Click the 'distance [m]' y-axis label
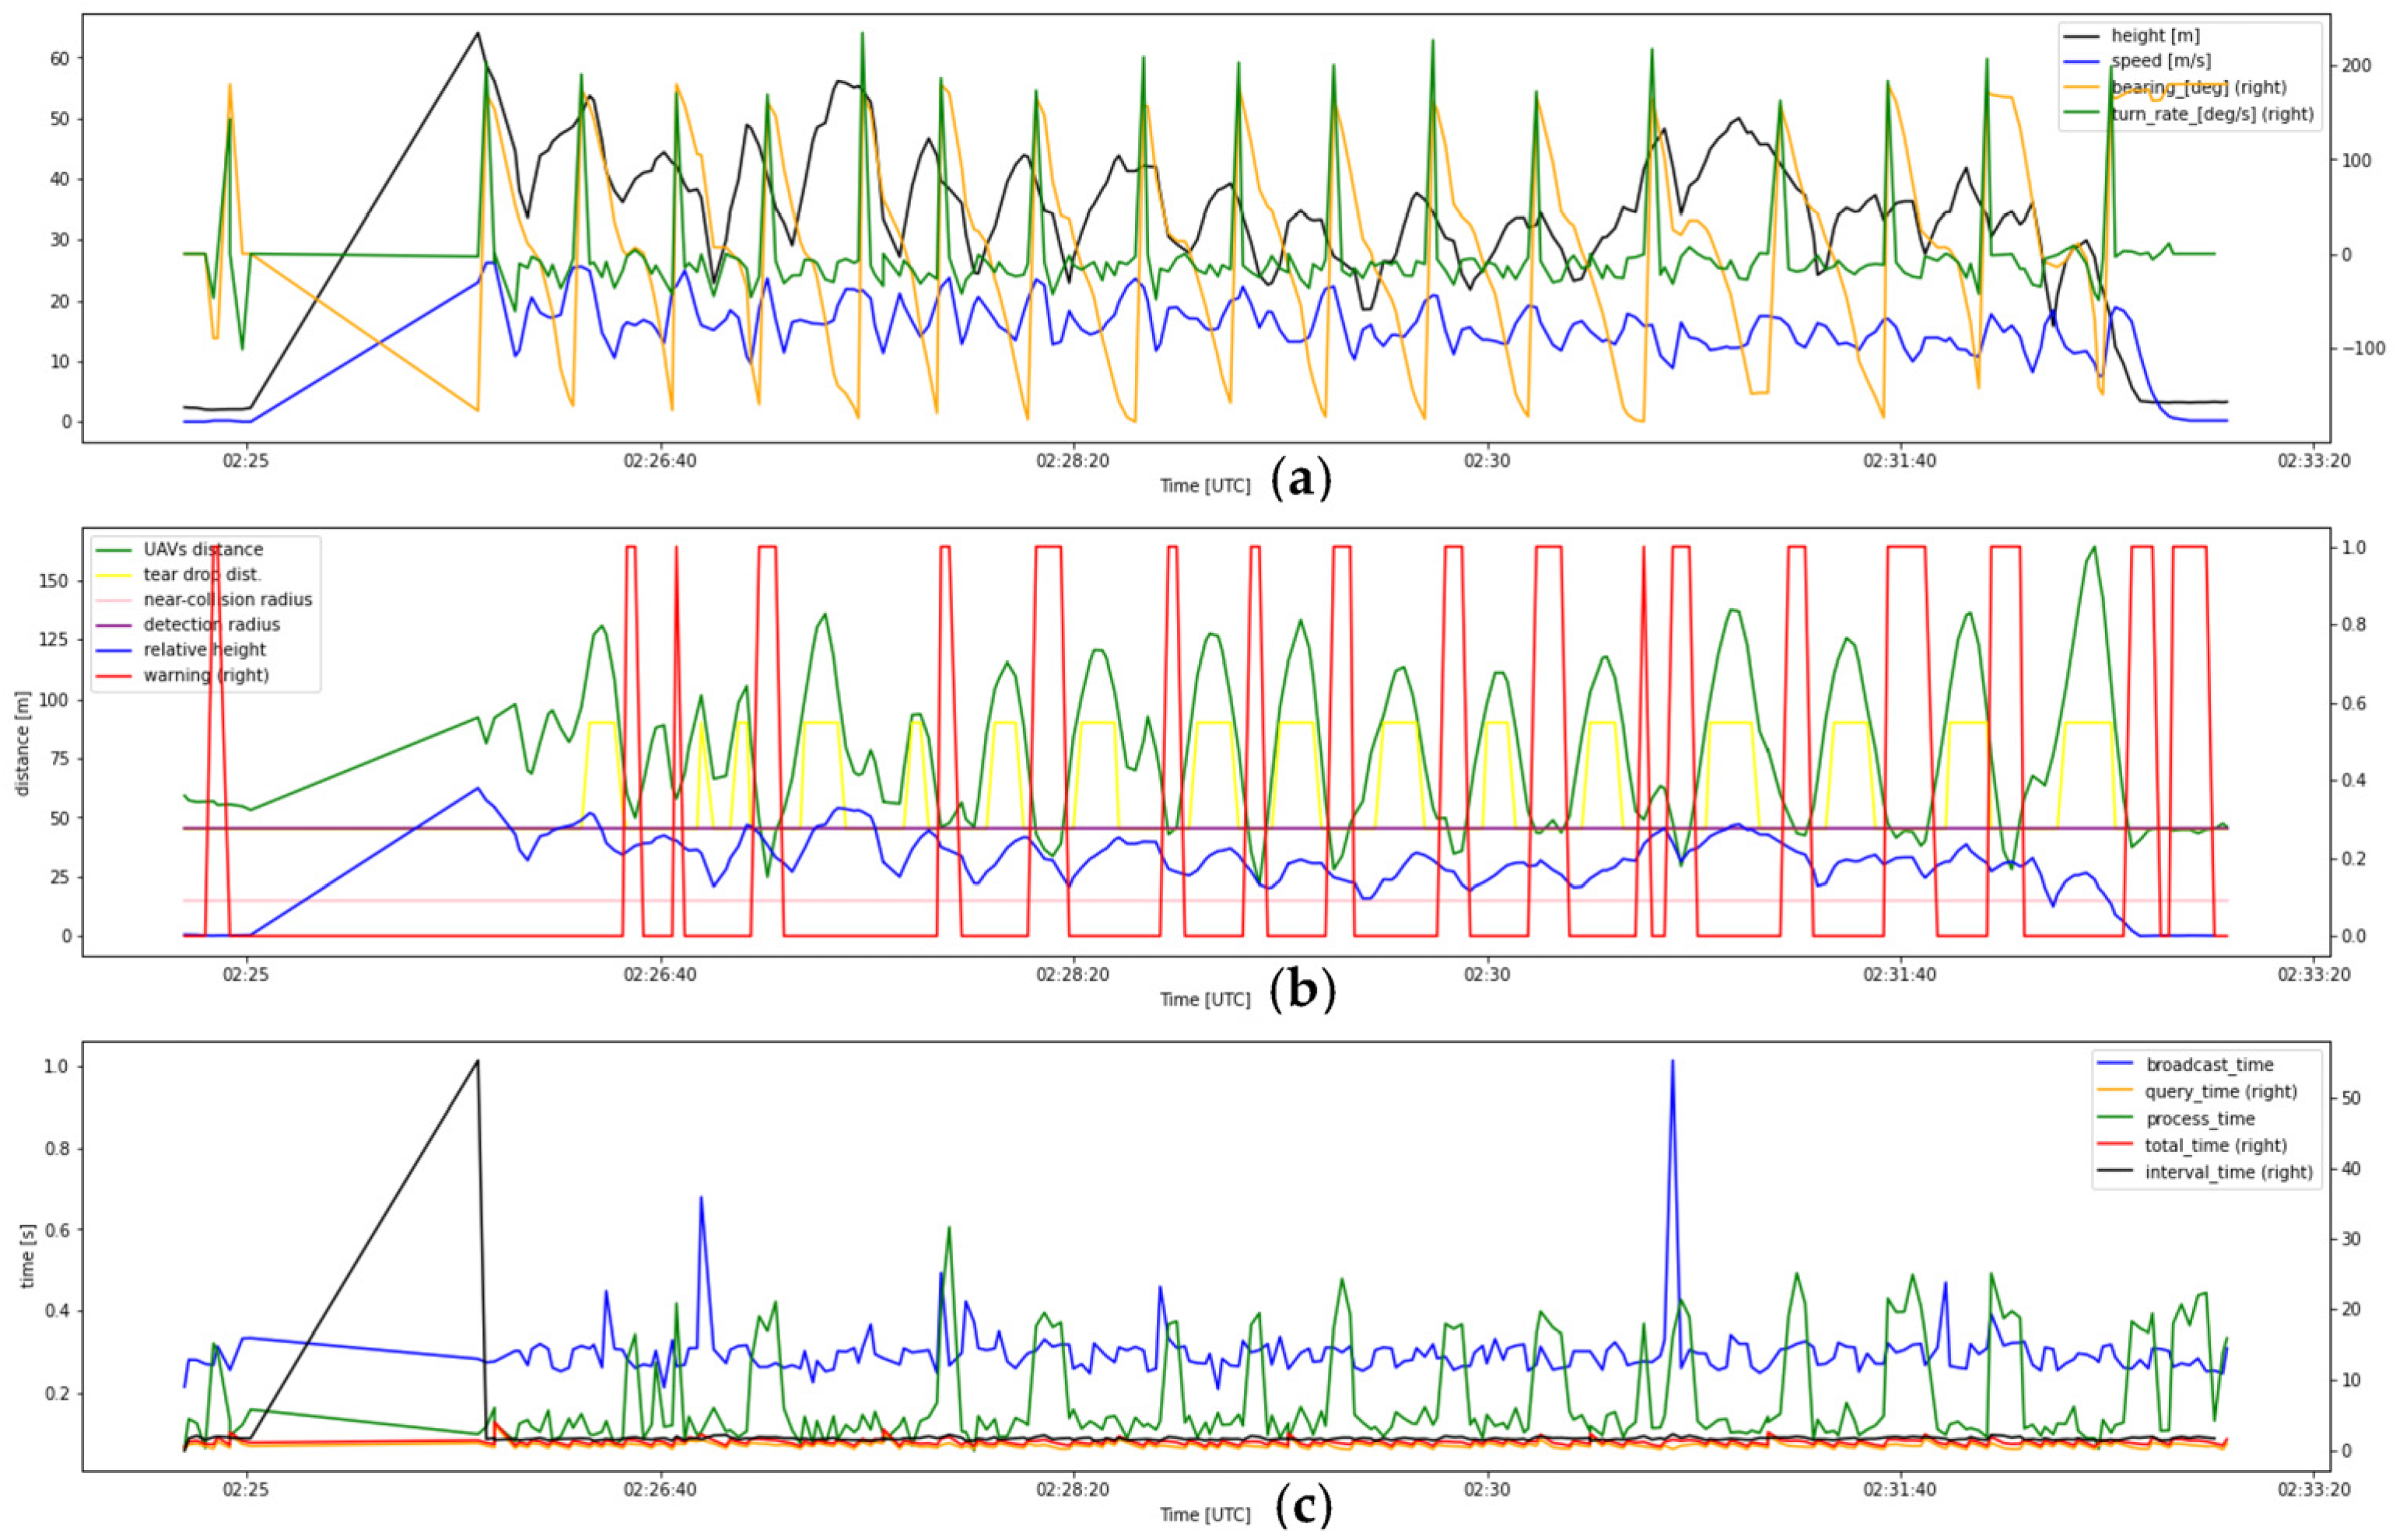This screenshot has width=2396, height=1540. (22, 743)
